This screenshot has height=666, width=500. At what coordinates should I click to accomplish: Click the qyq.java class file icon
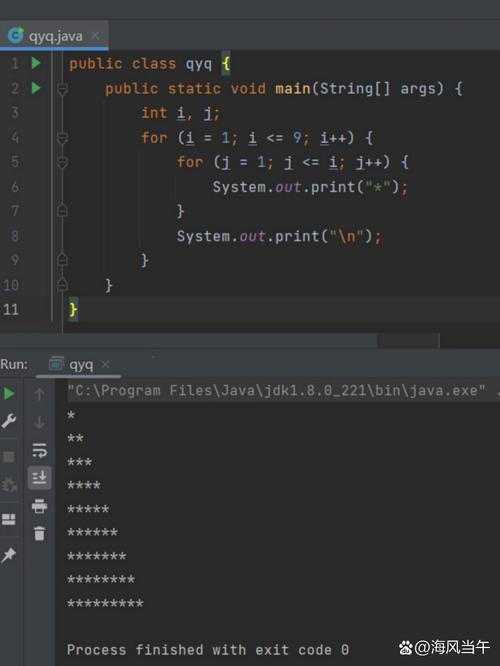tap(16, 36)
